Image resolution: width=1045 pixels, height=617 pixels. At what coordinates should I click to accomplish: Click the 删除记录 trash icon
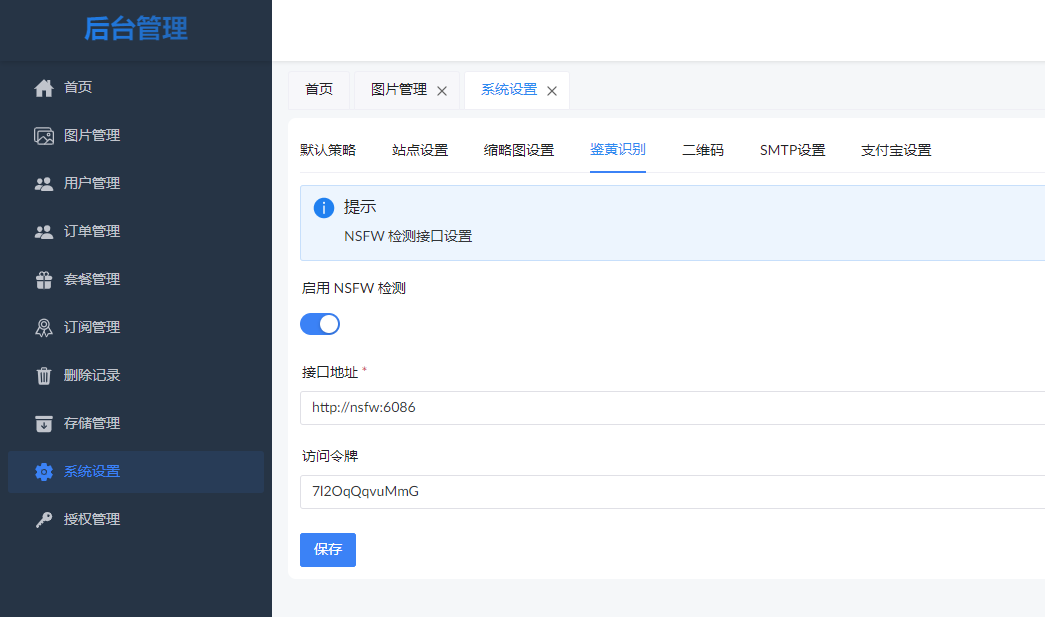(44, 376)
